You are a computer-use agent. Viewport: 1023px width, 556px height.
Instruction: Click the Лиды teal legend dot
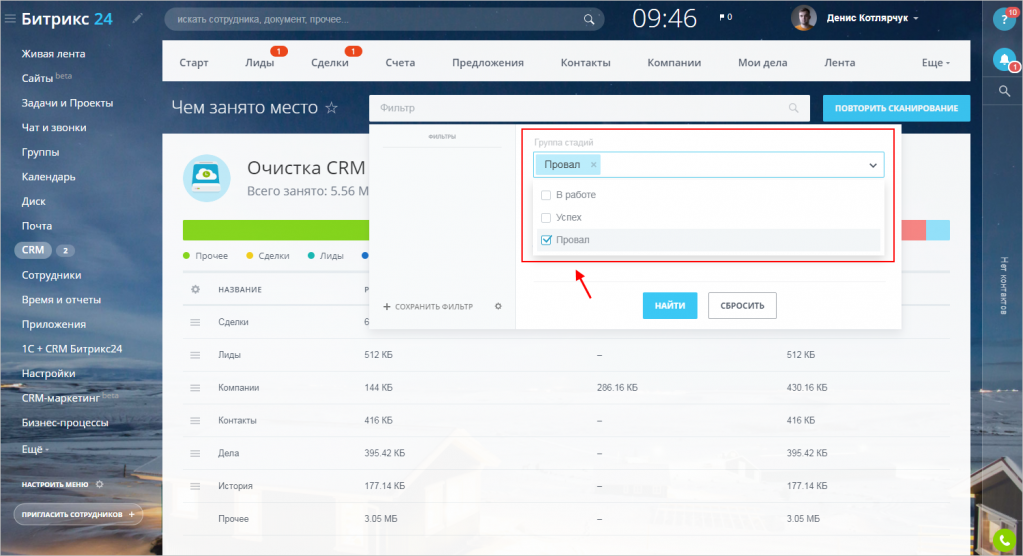(311, 256)
